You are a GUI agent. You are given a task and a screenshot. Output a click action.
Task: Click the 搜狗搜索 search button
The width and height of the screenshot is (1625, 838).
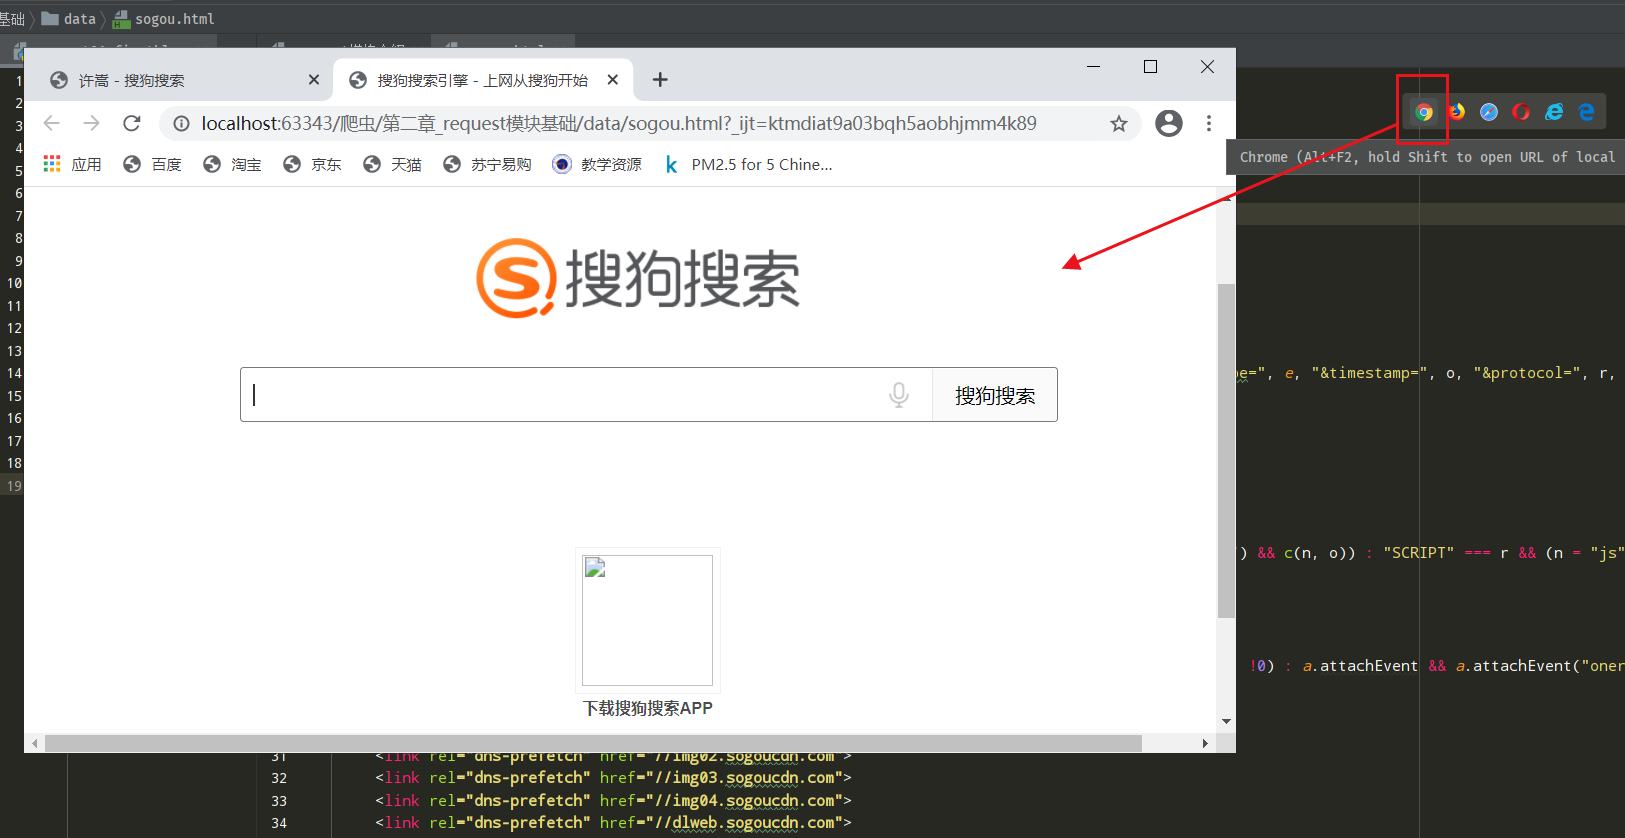(995, 395)
